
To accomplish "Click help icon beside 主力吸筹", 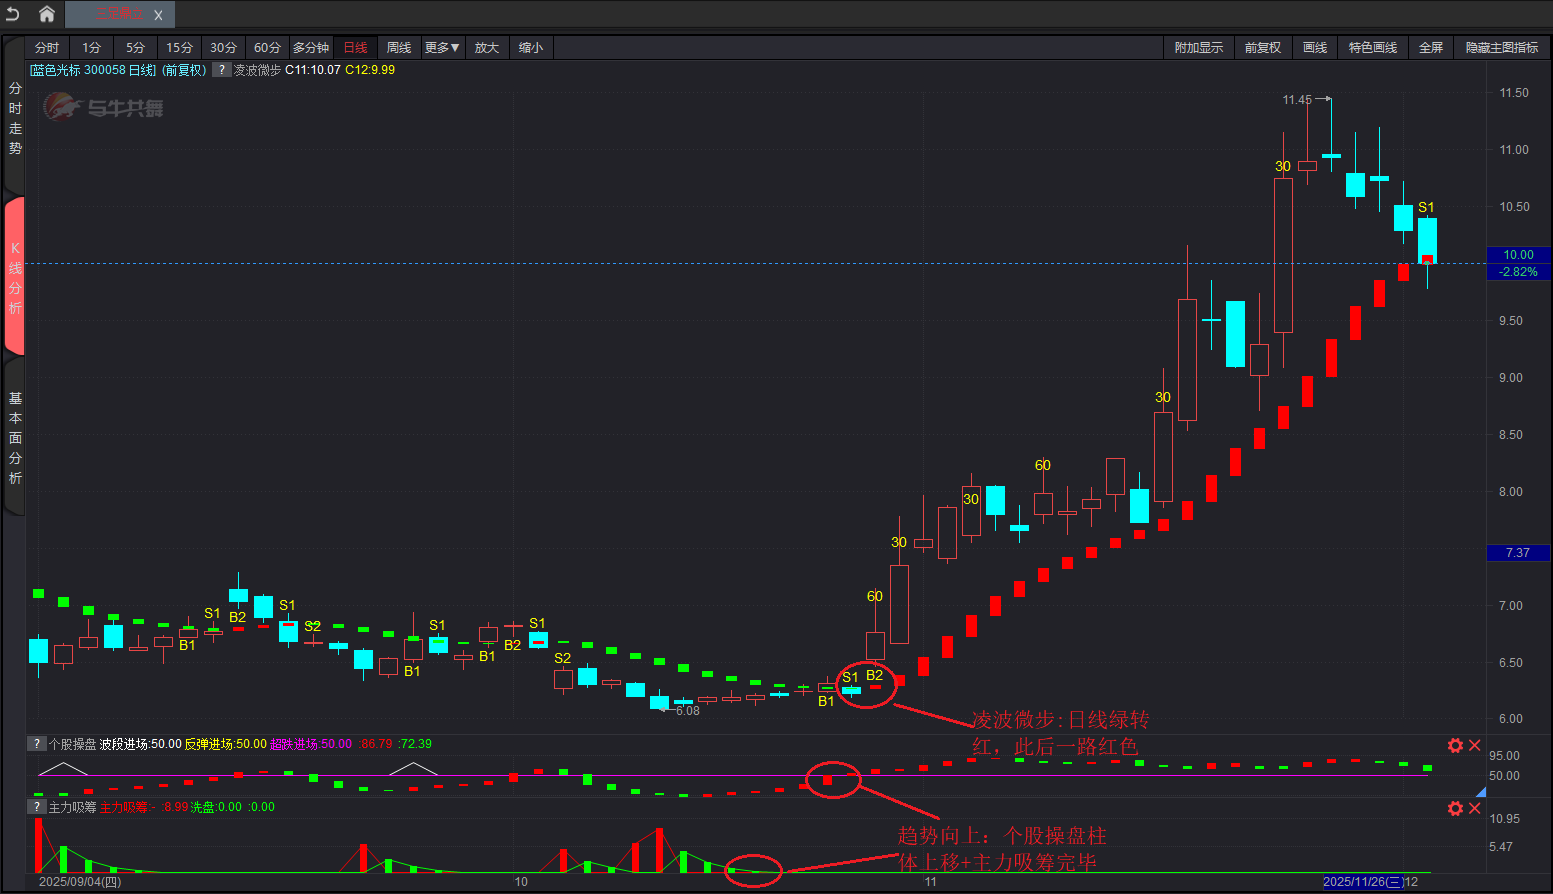I will (37, 807).
